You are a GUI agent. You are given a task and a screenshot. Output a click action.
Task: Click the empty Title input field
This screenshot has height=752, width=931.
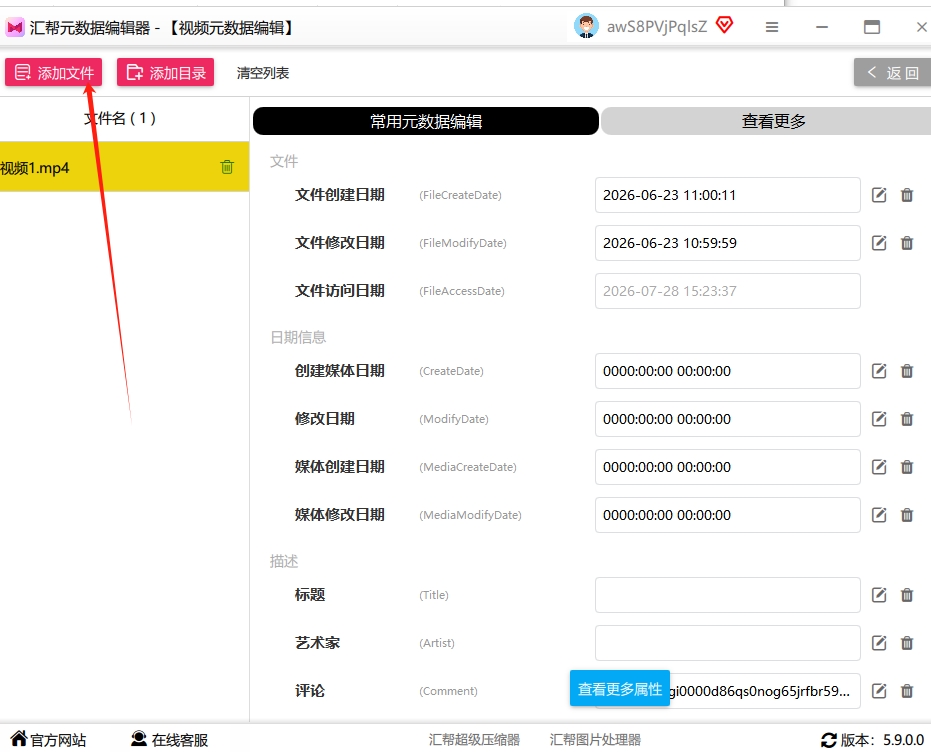pyautogui.click(x=727, y=595)
